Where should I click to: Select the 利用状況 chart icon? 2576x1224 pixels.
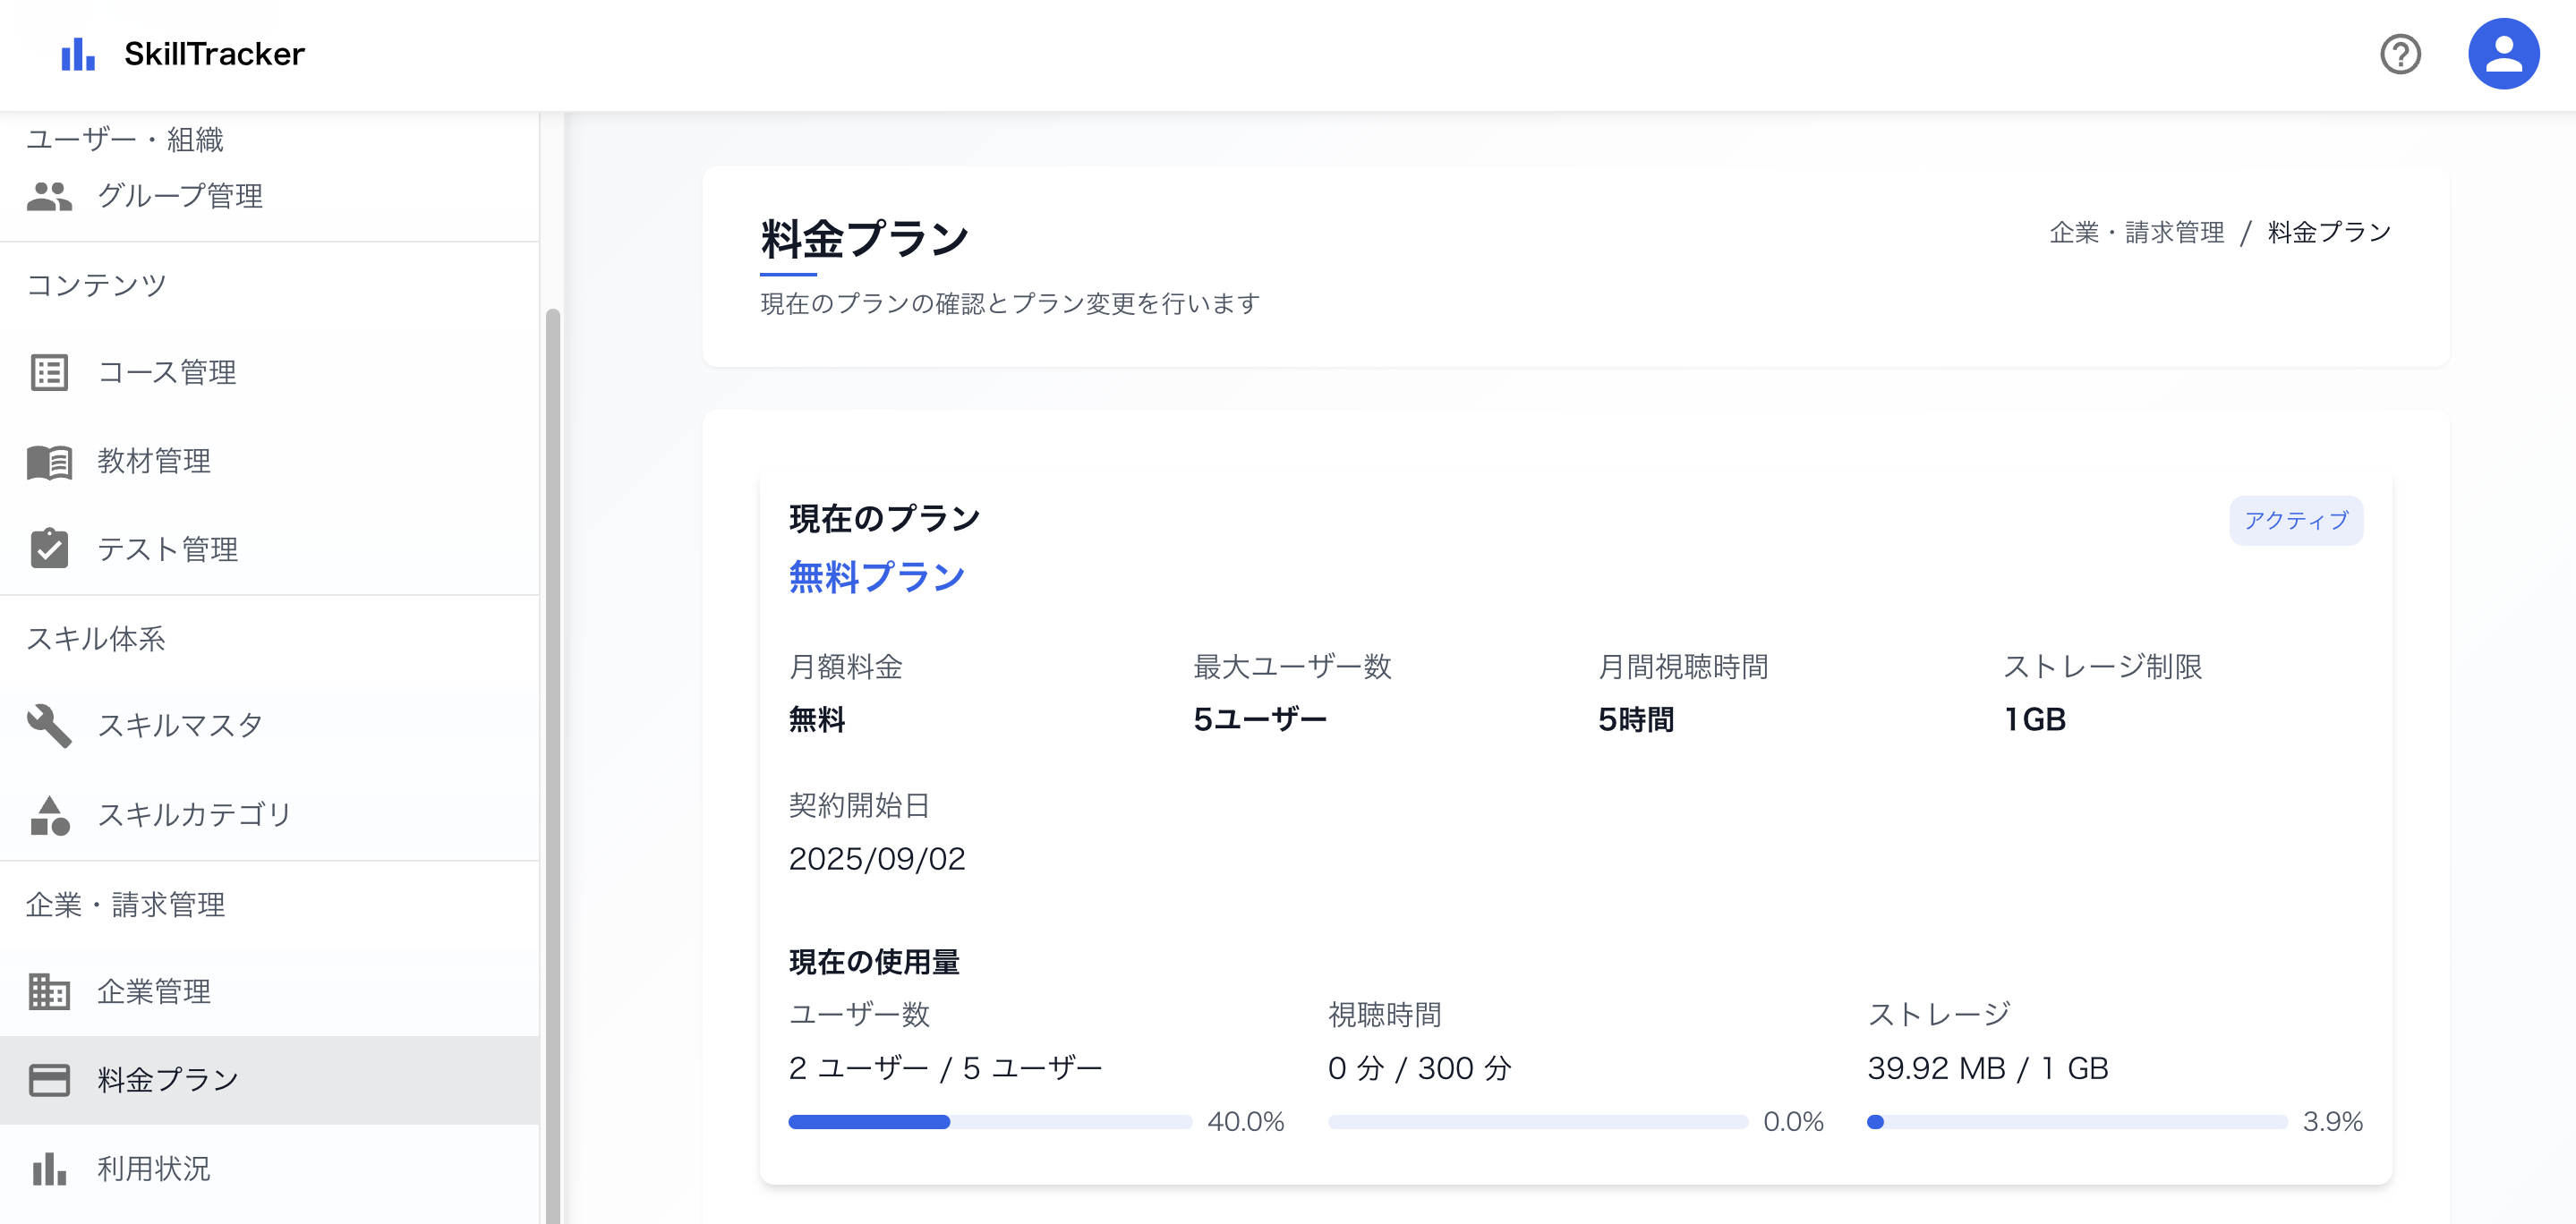(x=49, y=1168)
